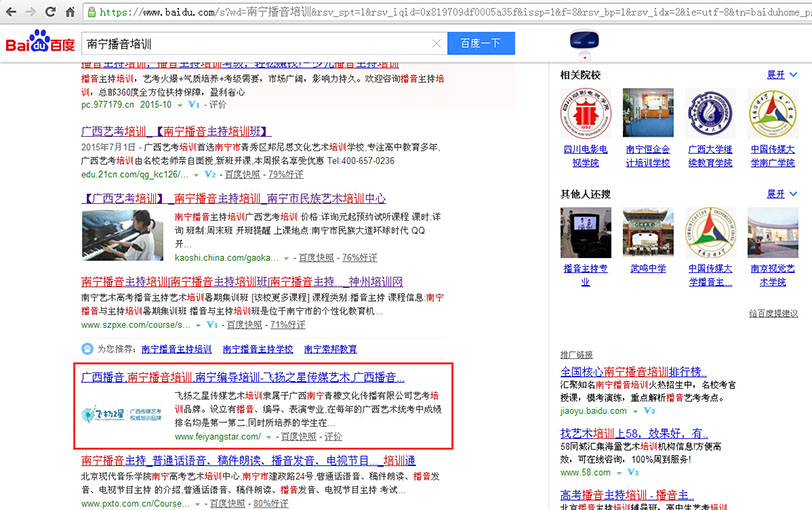
Task: Click the 79%好评 rating link
Action: point(286,174)
